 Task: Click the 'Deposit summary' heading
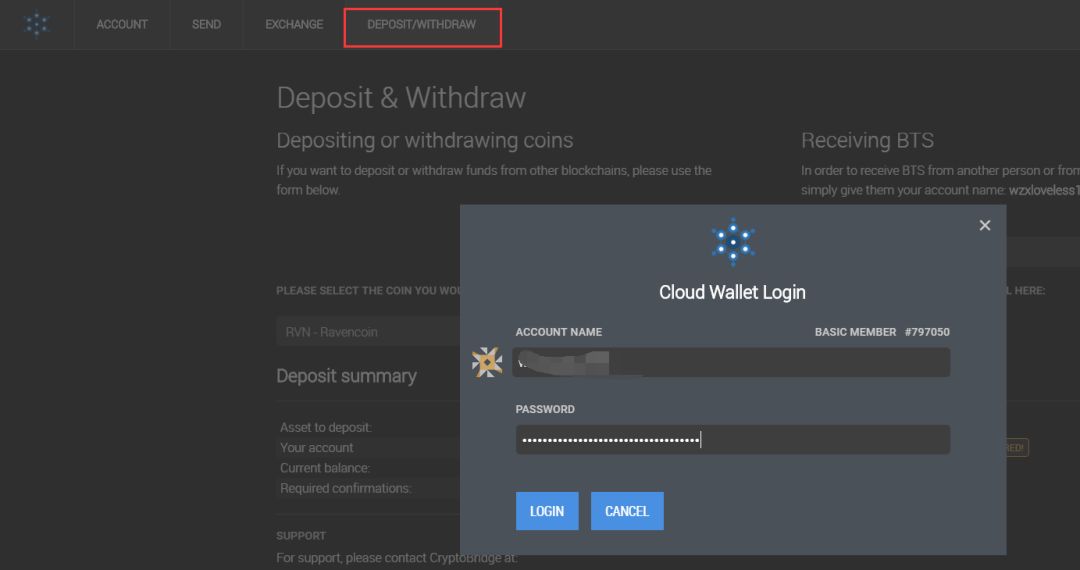[x=346, y=376]
